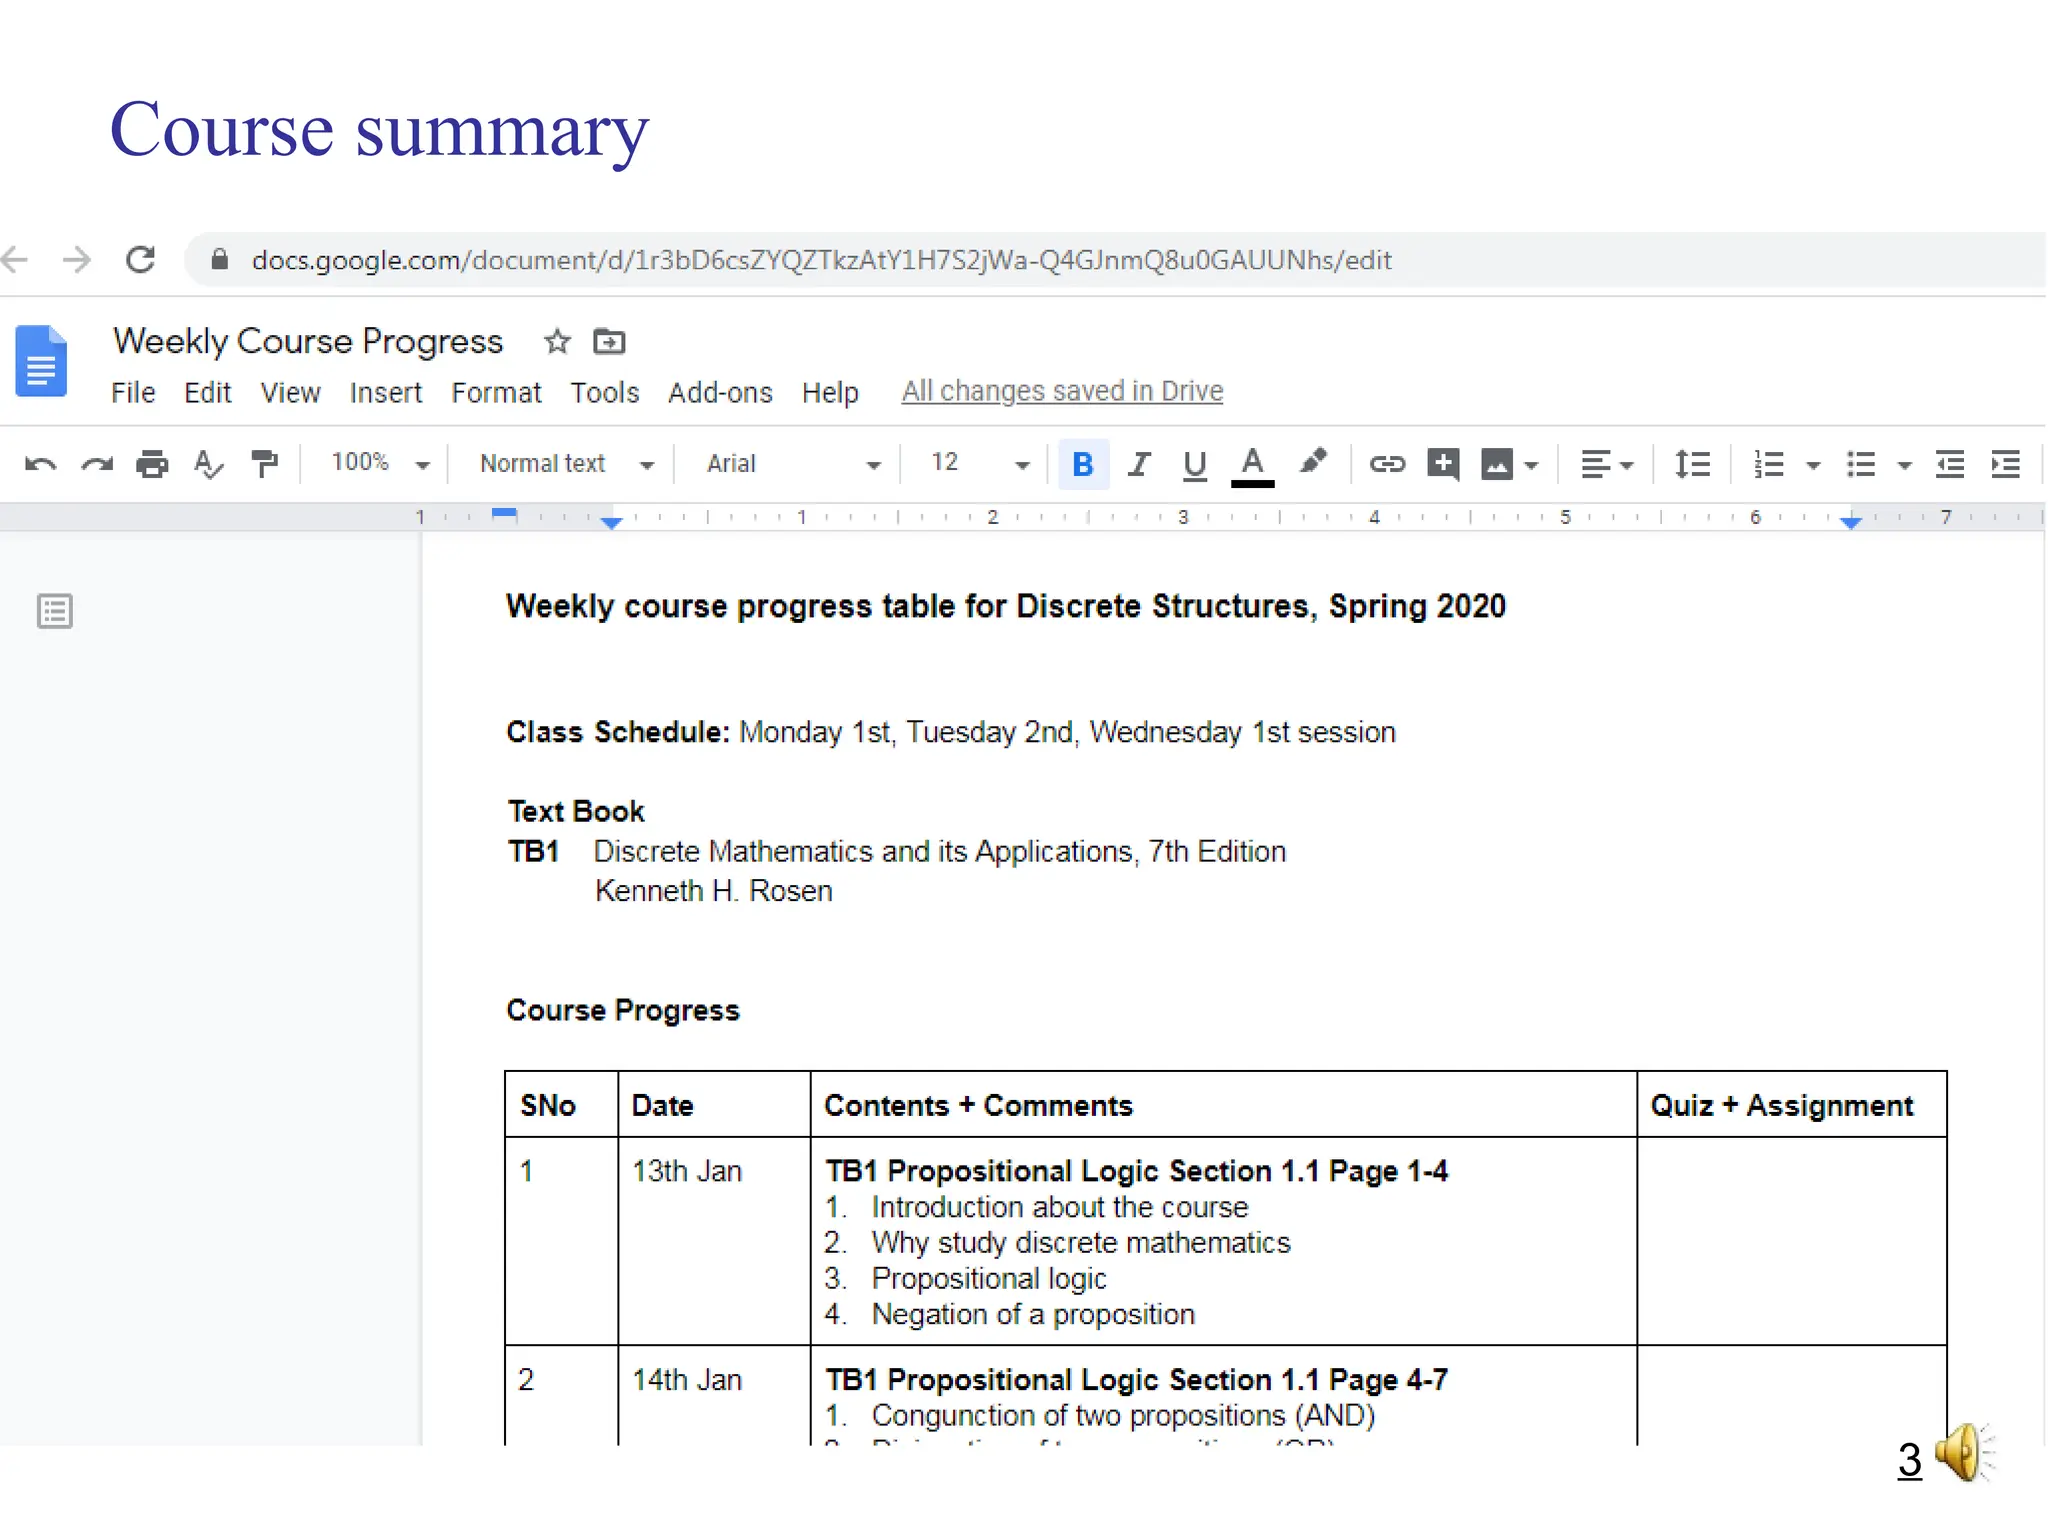This screenshot has width=2048, height=1536.
Task: Click the undo arrow icon
Action: (x=40, y=464)
